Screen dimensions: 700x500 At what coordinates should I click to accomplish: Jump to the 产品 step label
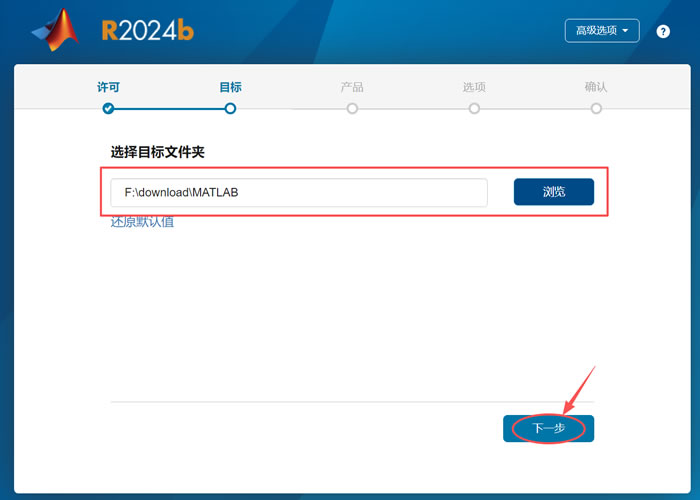pyautogui.click(x=352, y=87)
